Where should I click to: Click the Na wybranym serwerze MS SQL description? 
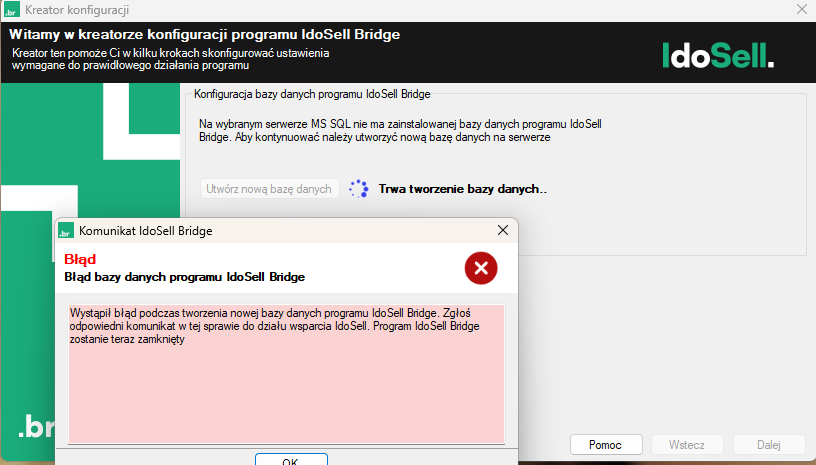pos(400,131)
